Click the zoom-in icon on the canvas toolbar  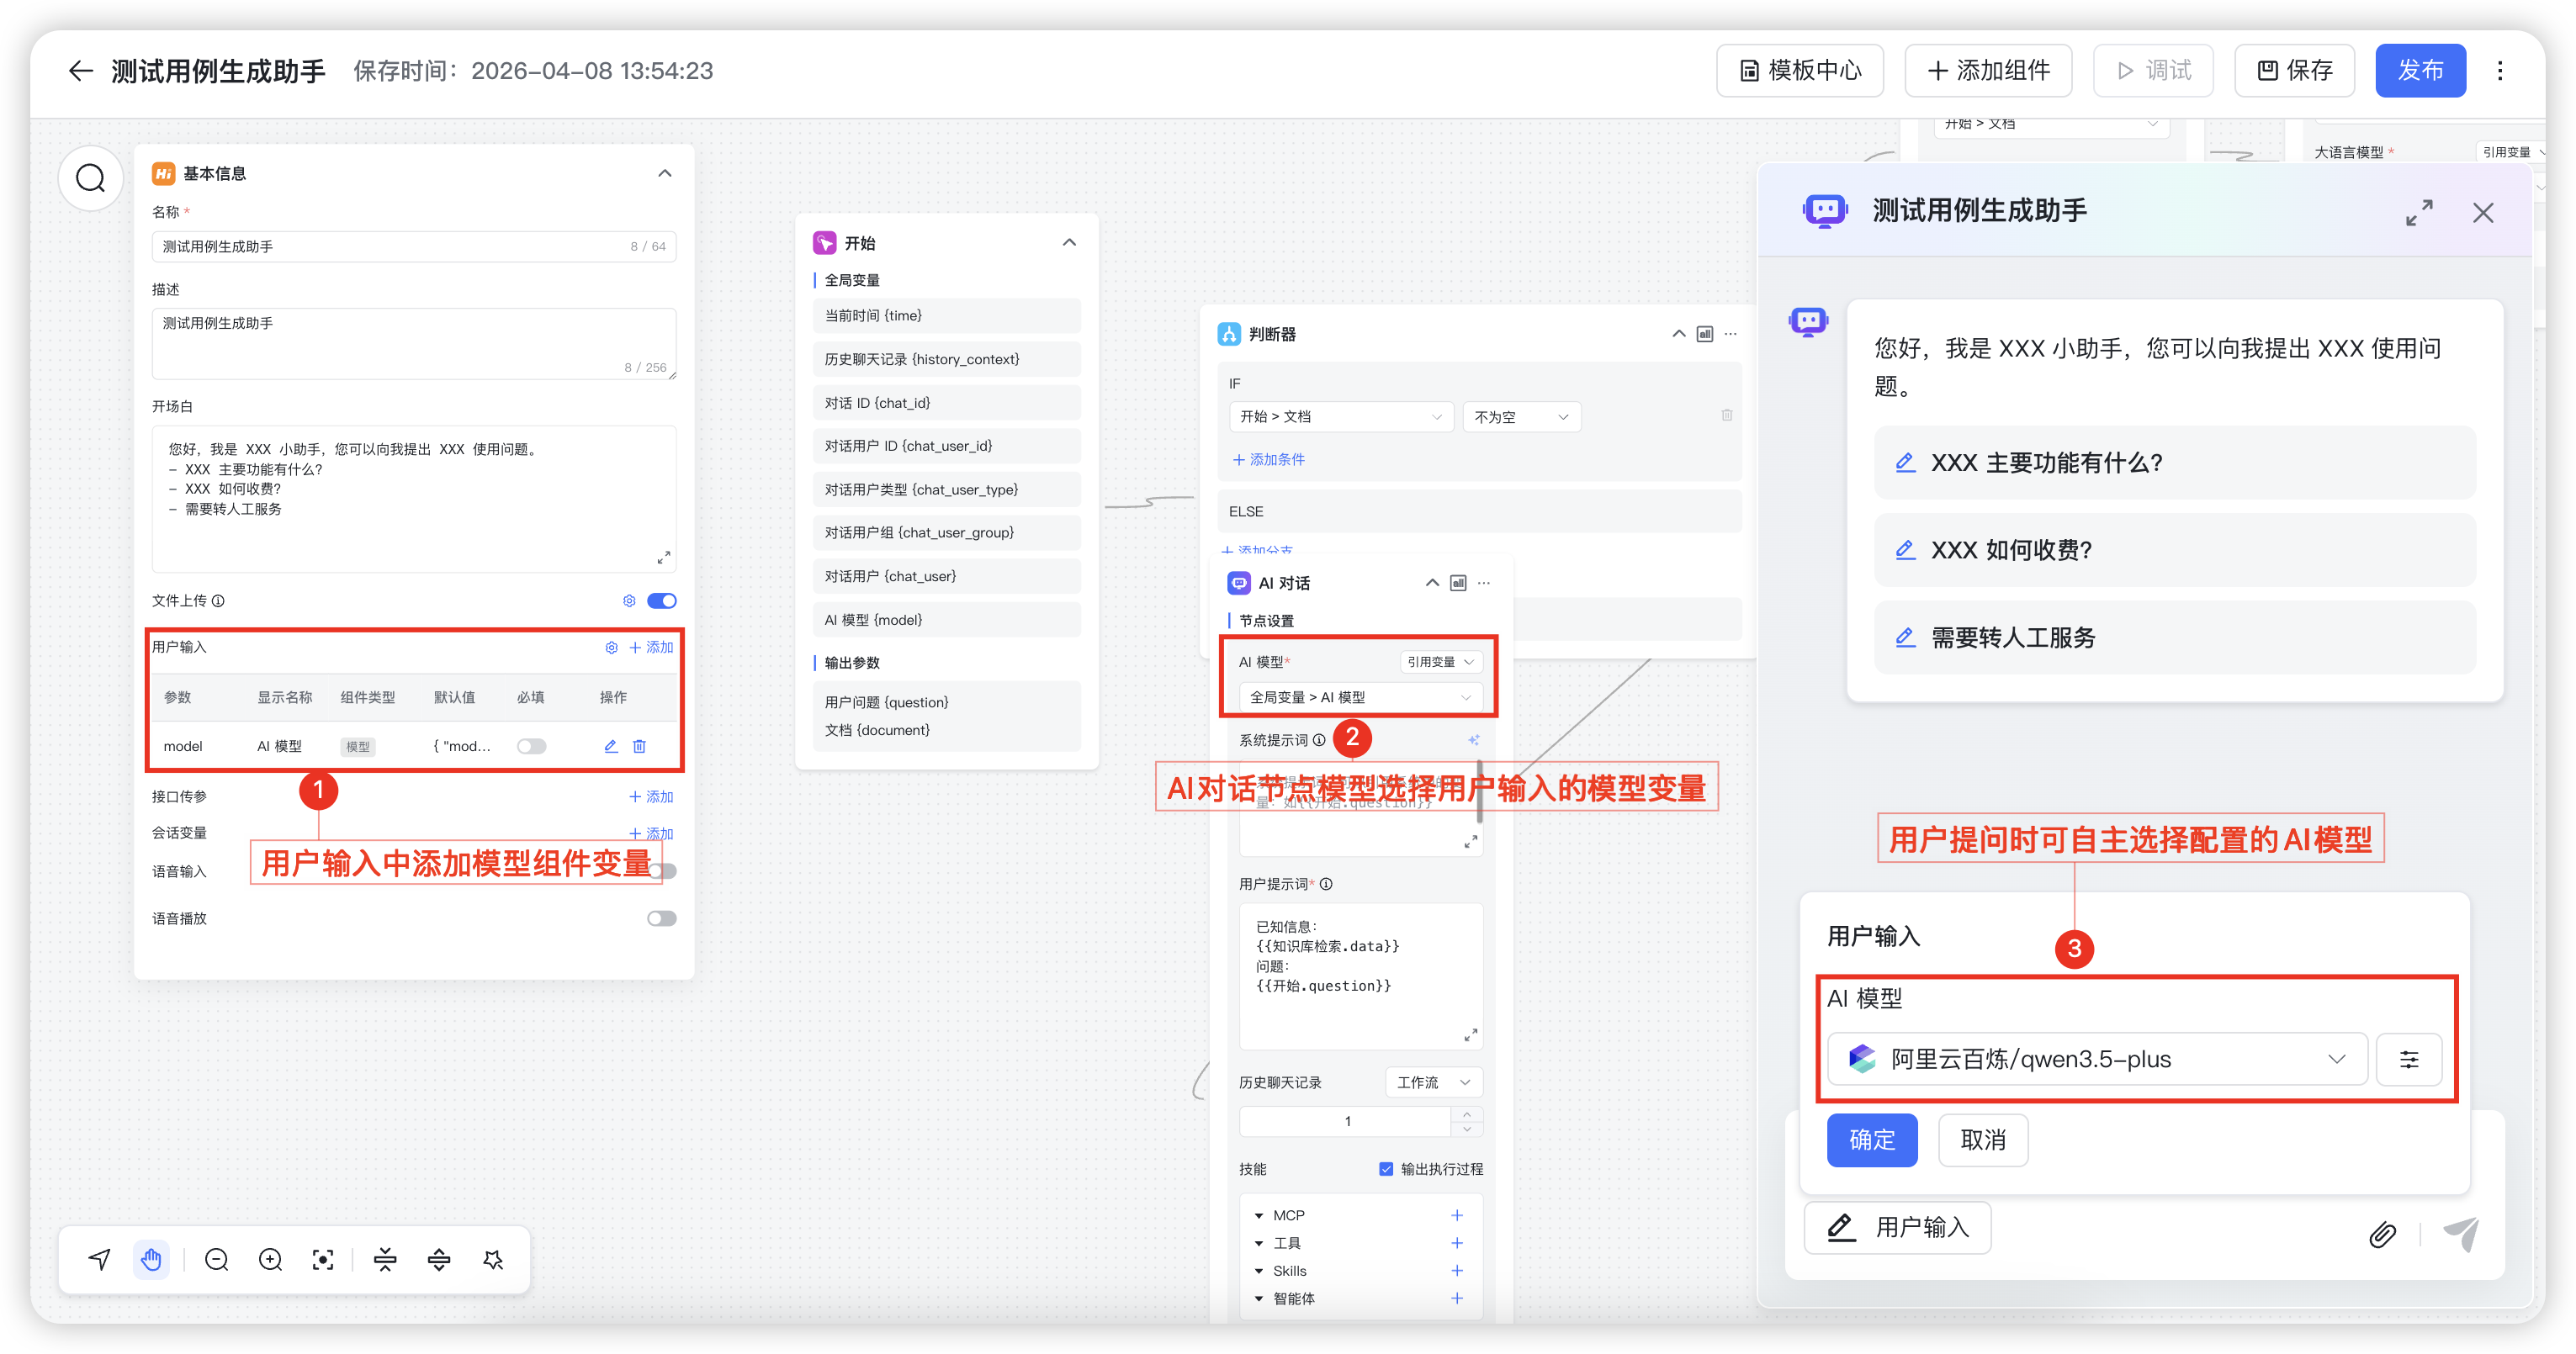pyautogui.click(x=269, y=1259)
